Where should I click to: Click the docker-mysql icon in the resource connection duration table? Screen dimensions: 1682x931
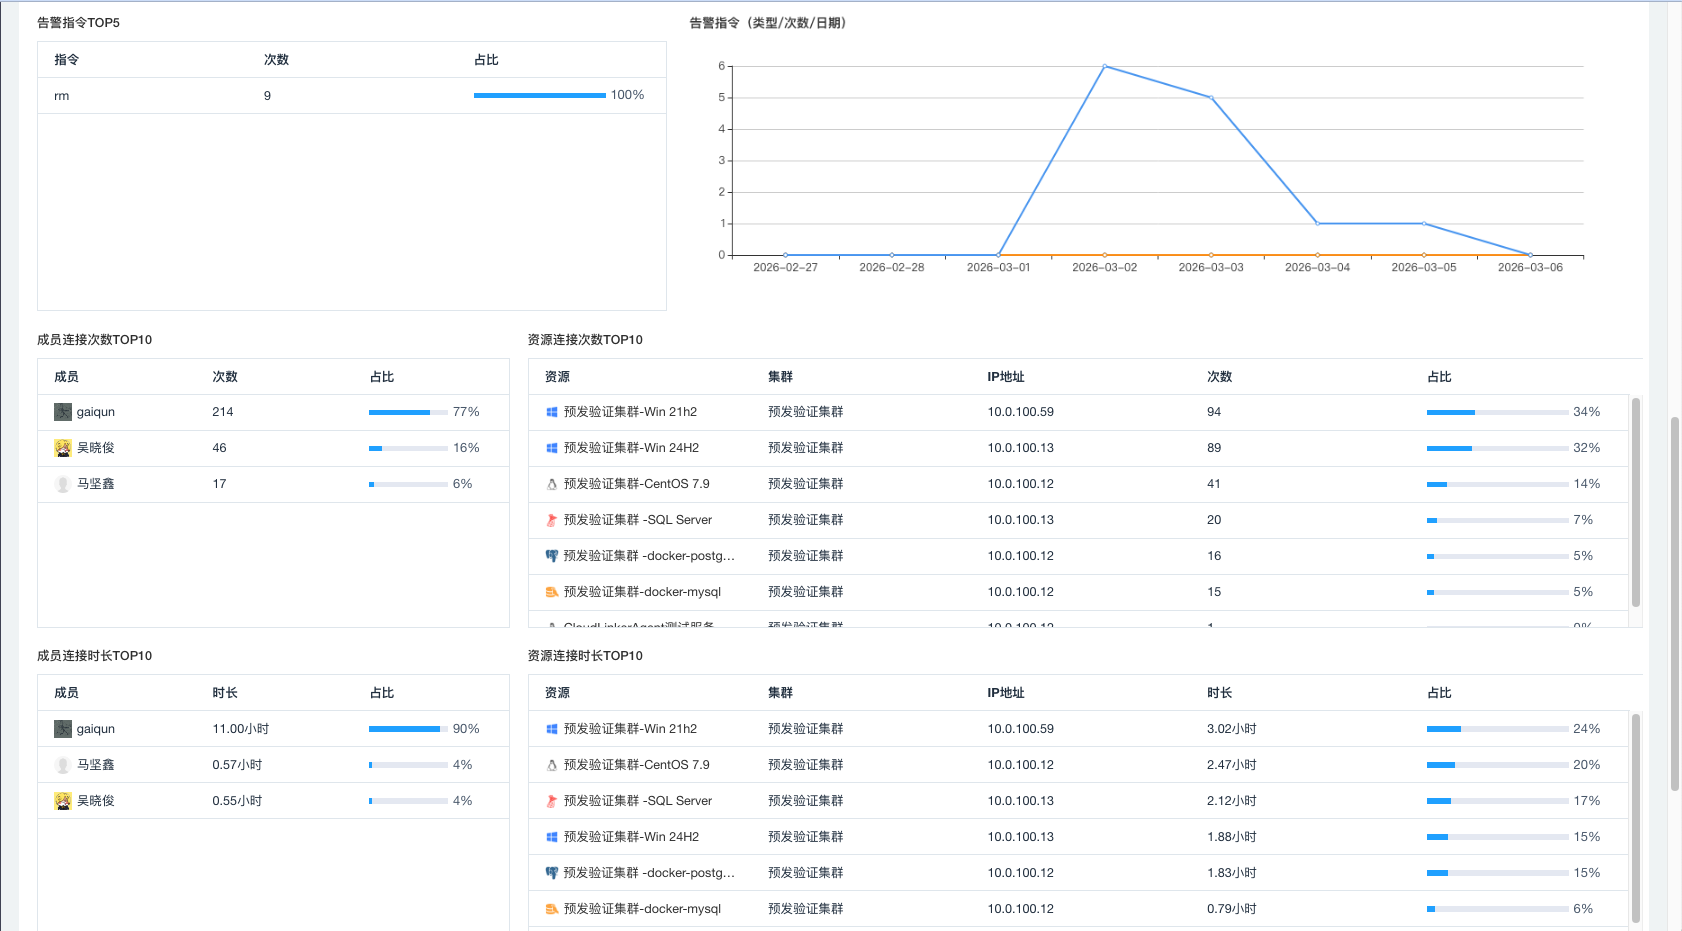(x=551, y=909)
